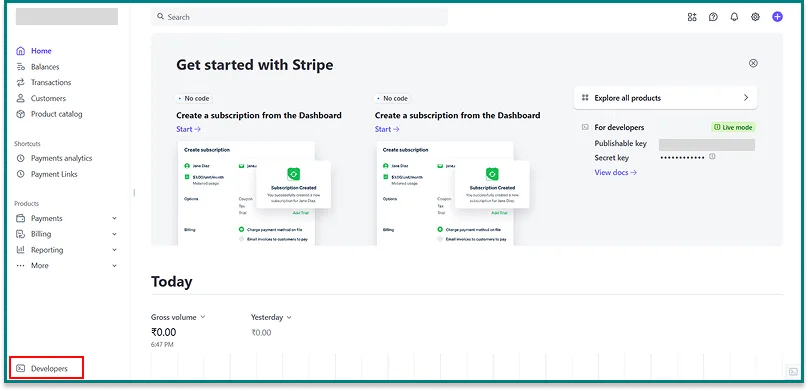This screenshot has height=391, width=808.
Task: Click the Billing icon in sidebar
Action: coord(21,234)
